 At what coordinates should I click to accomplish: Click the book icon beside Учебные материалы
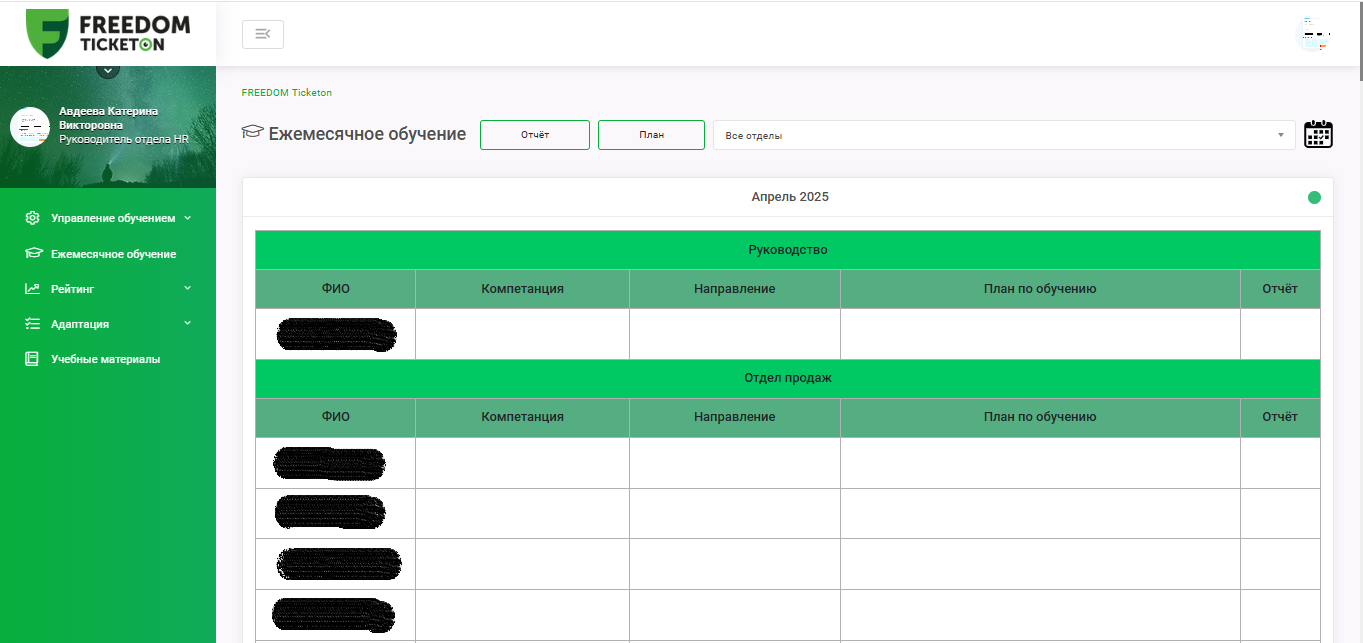click(x=32, y=359)
